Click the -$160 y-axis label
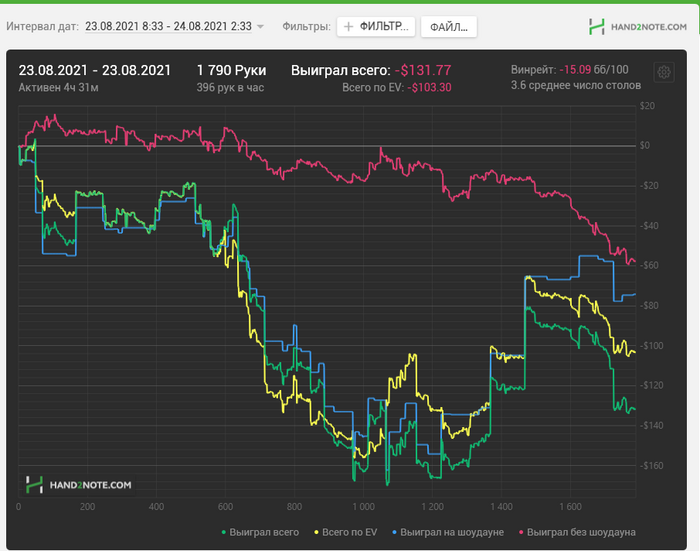This screenshot has width=700, height=551. (651, 466)
